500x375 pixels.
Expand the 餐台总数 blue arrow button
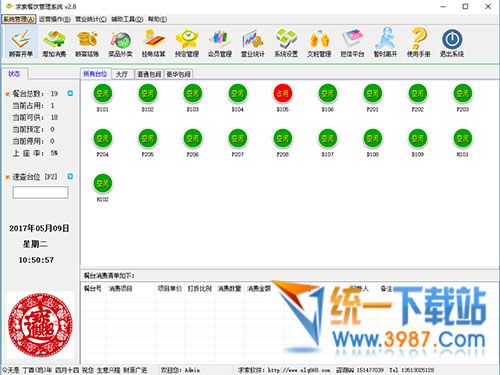coord(70,93)
